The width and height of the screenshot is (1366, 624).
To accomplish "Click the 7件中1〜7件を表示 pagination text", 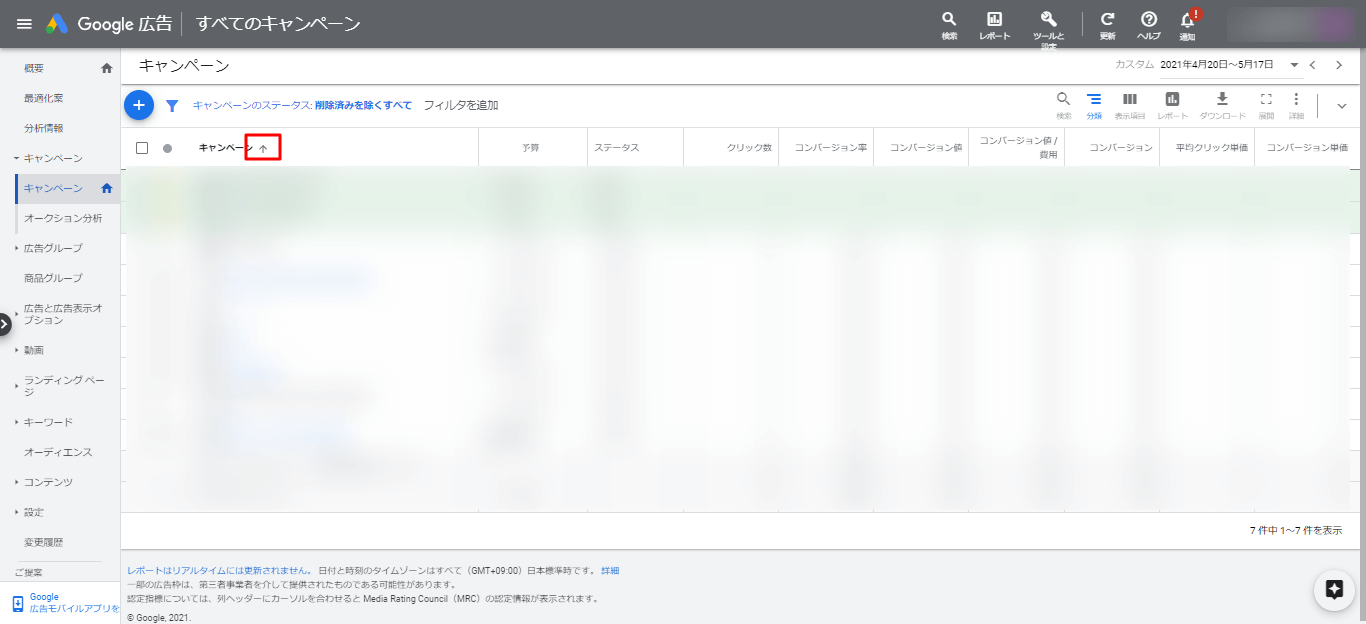I will [x=1296, y=530].
